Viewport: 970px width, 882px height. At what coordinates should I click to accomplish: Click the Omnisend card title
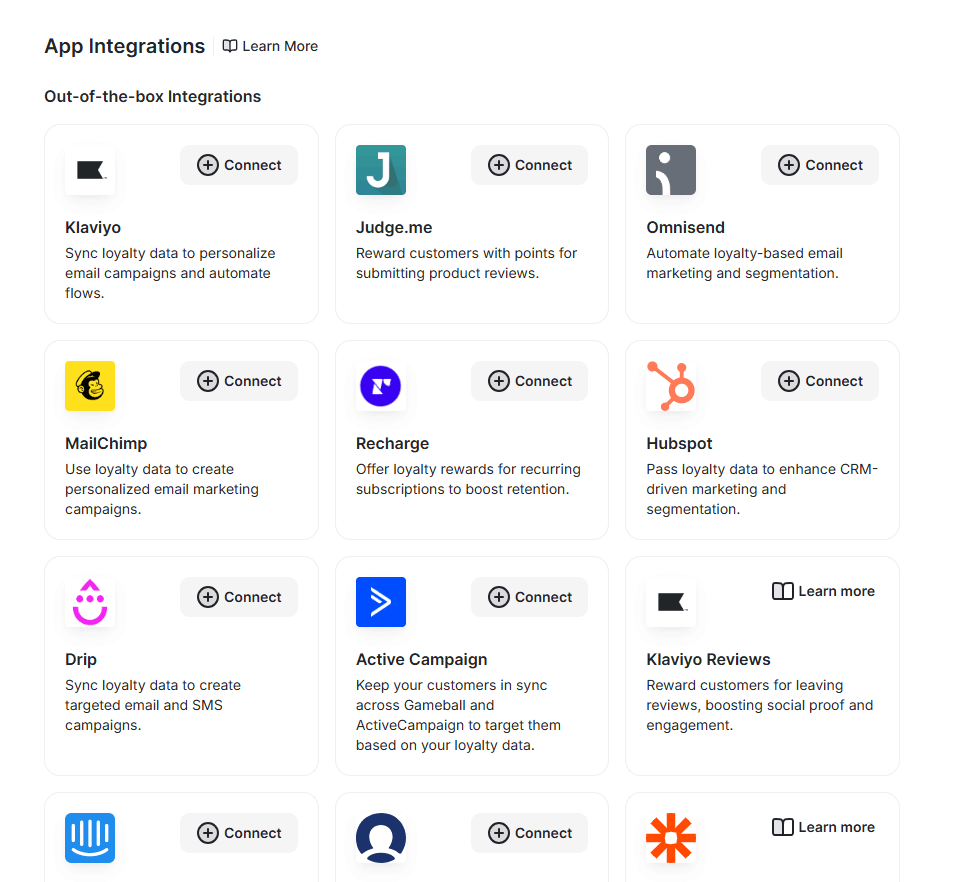click(685, 228)
